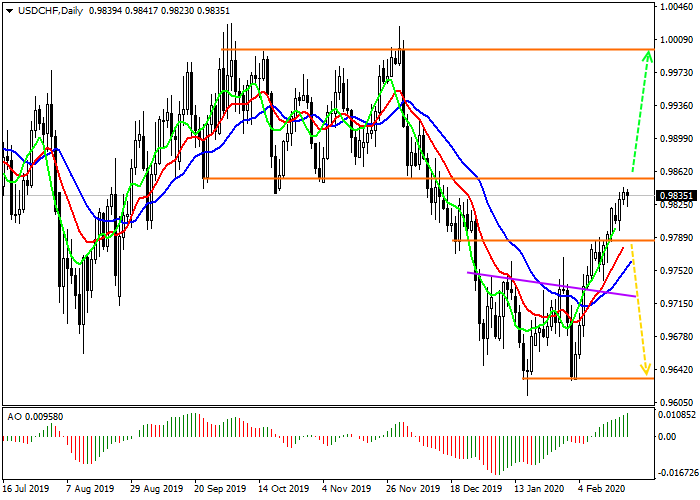This screenshot has width=700, height=500.
Task: Click the 0.99360 price axis label
Action: coord(677,106)
